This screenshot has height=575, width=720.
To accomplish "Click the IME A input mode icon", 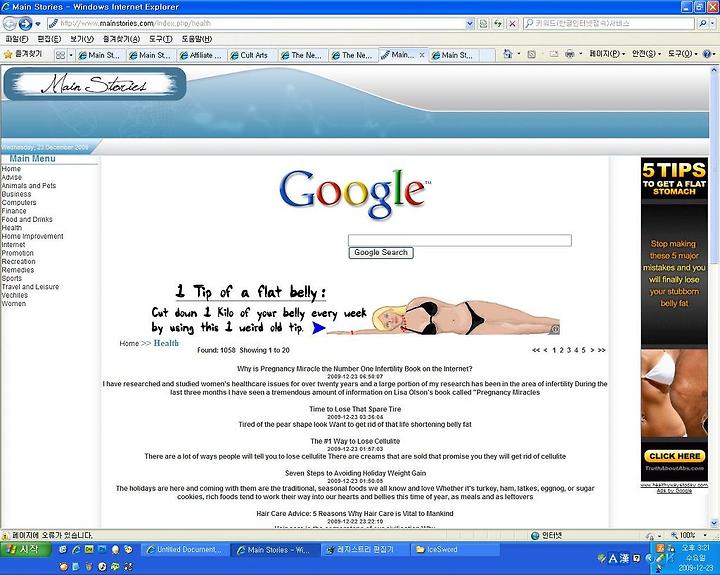I will pos(613,558).
